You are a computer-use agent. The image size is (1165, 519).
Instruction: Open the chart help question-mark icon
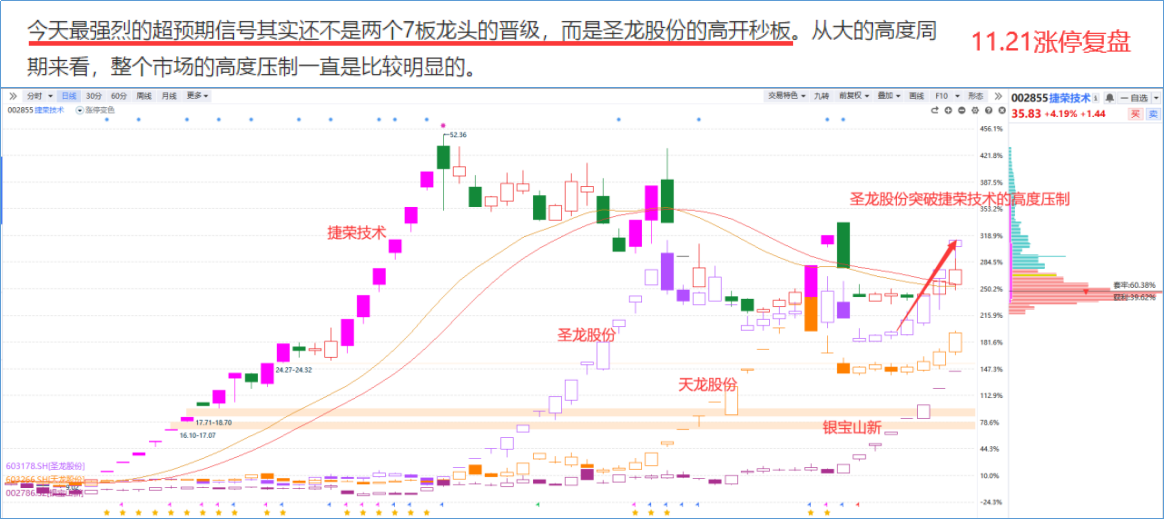[x=988, y=110]
